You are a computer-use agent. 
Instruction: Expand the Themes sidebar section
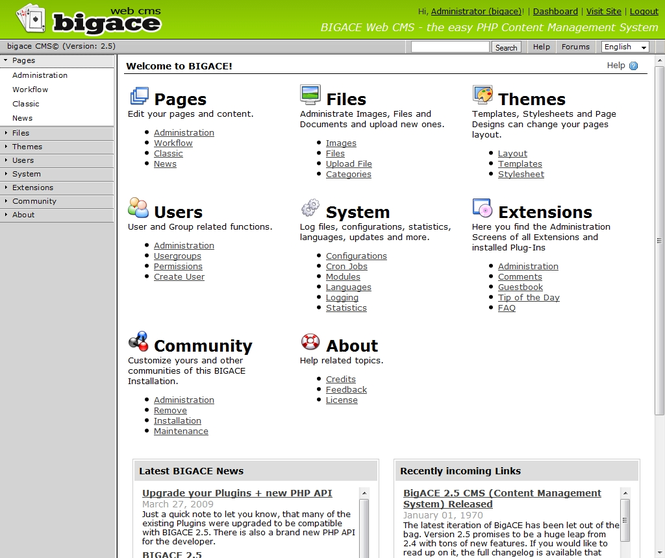tap(57, 147)
